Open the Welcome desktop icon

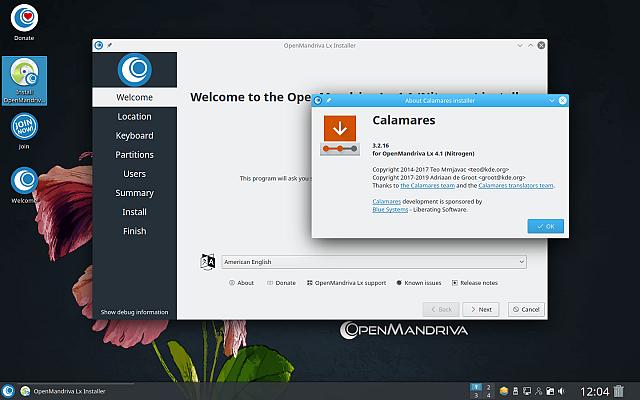(24, 185)
